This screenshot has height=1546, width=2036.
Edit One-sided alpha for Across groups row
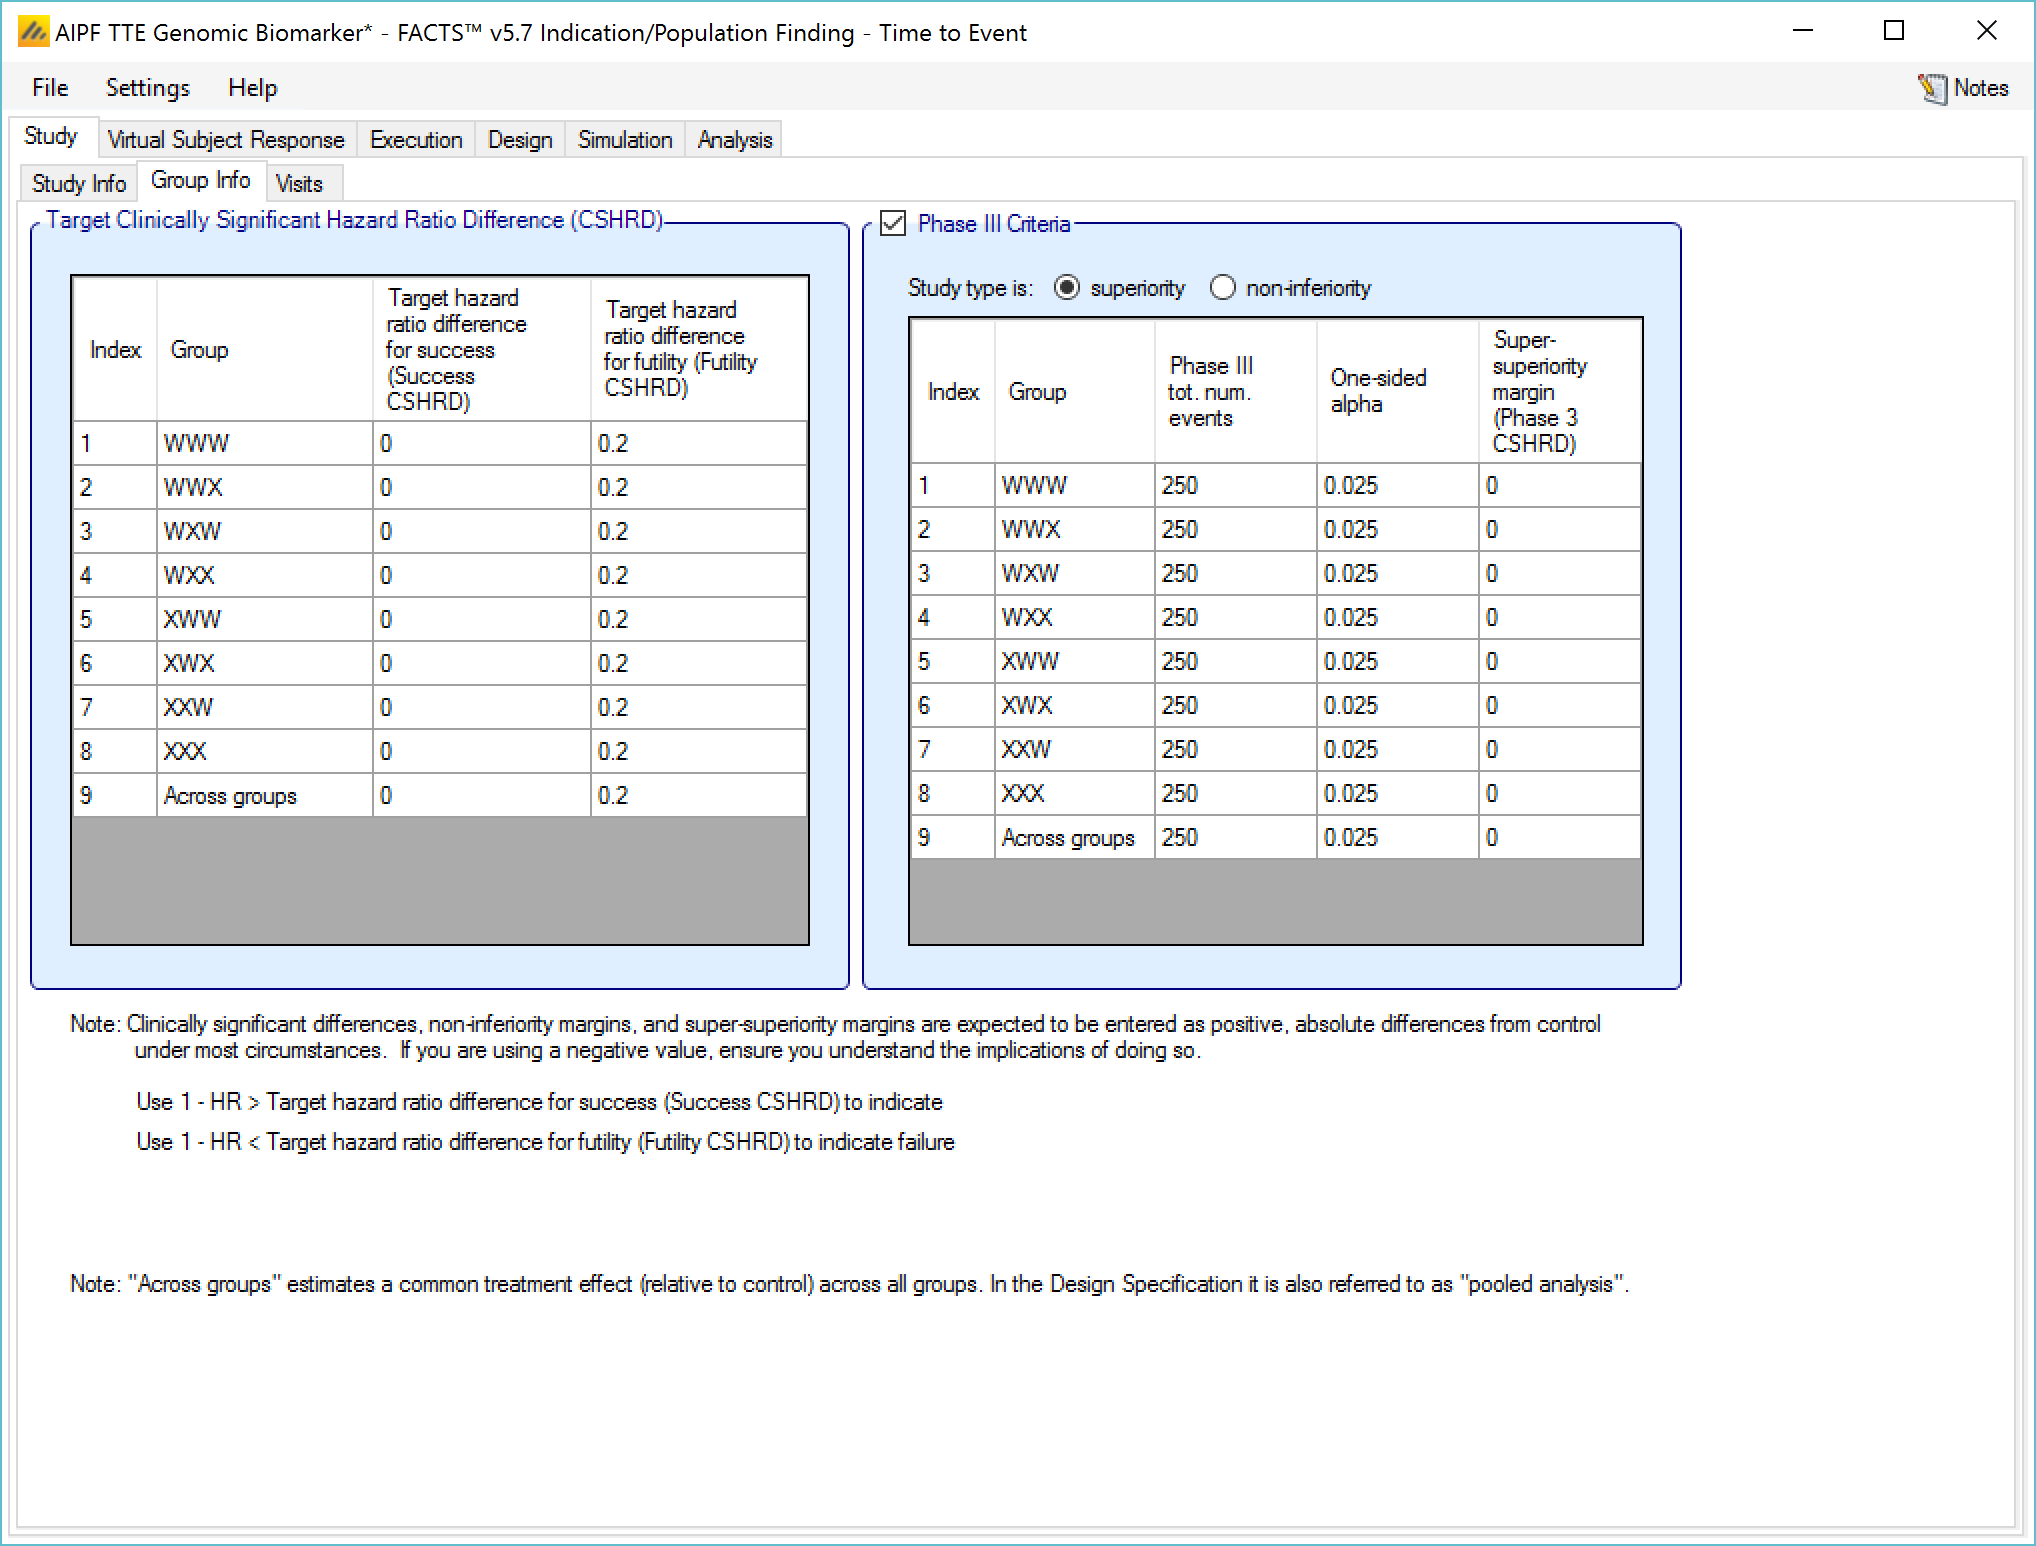(1396, 838)
